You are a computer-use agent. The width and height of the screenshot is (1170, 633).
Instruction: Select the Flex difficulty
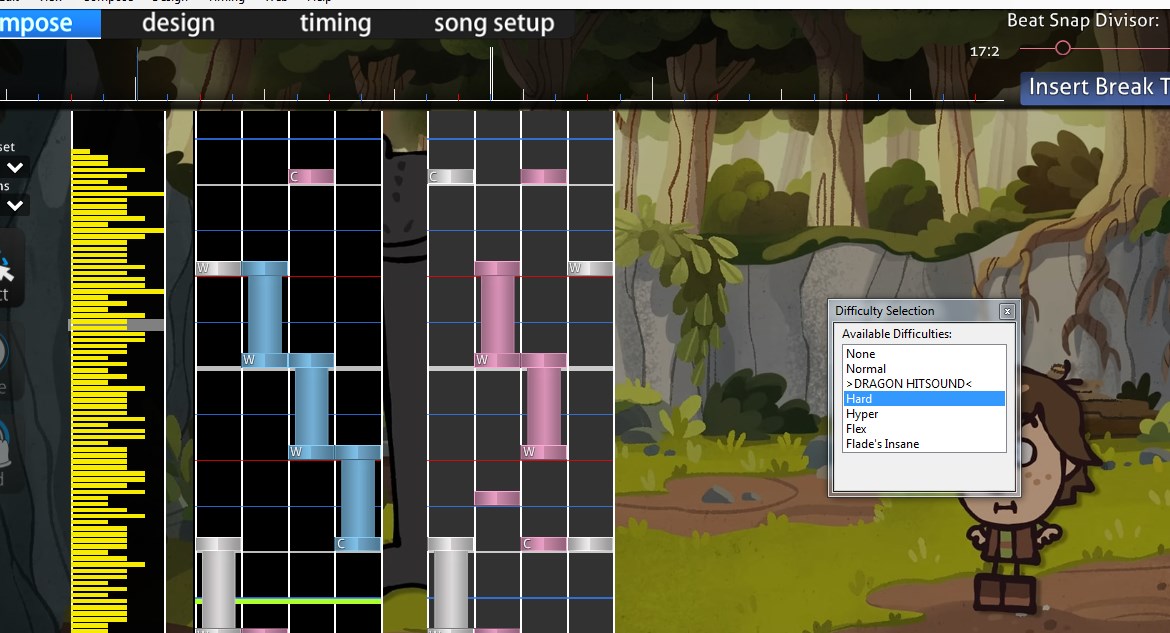[856, 429]
